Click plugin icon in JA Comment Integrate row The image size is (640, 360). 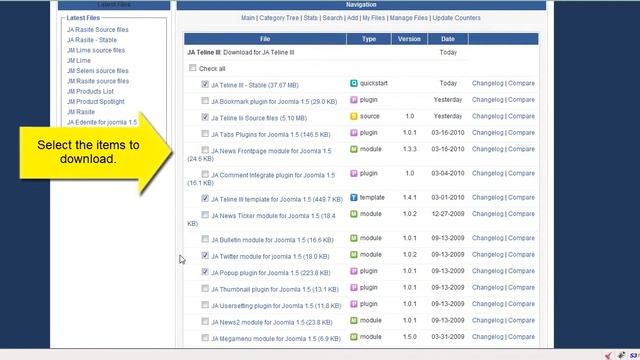(354, 173)
